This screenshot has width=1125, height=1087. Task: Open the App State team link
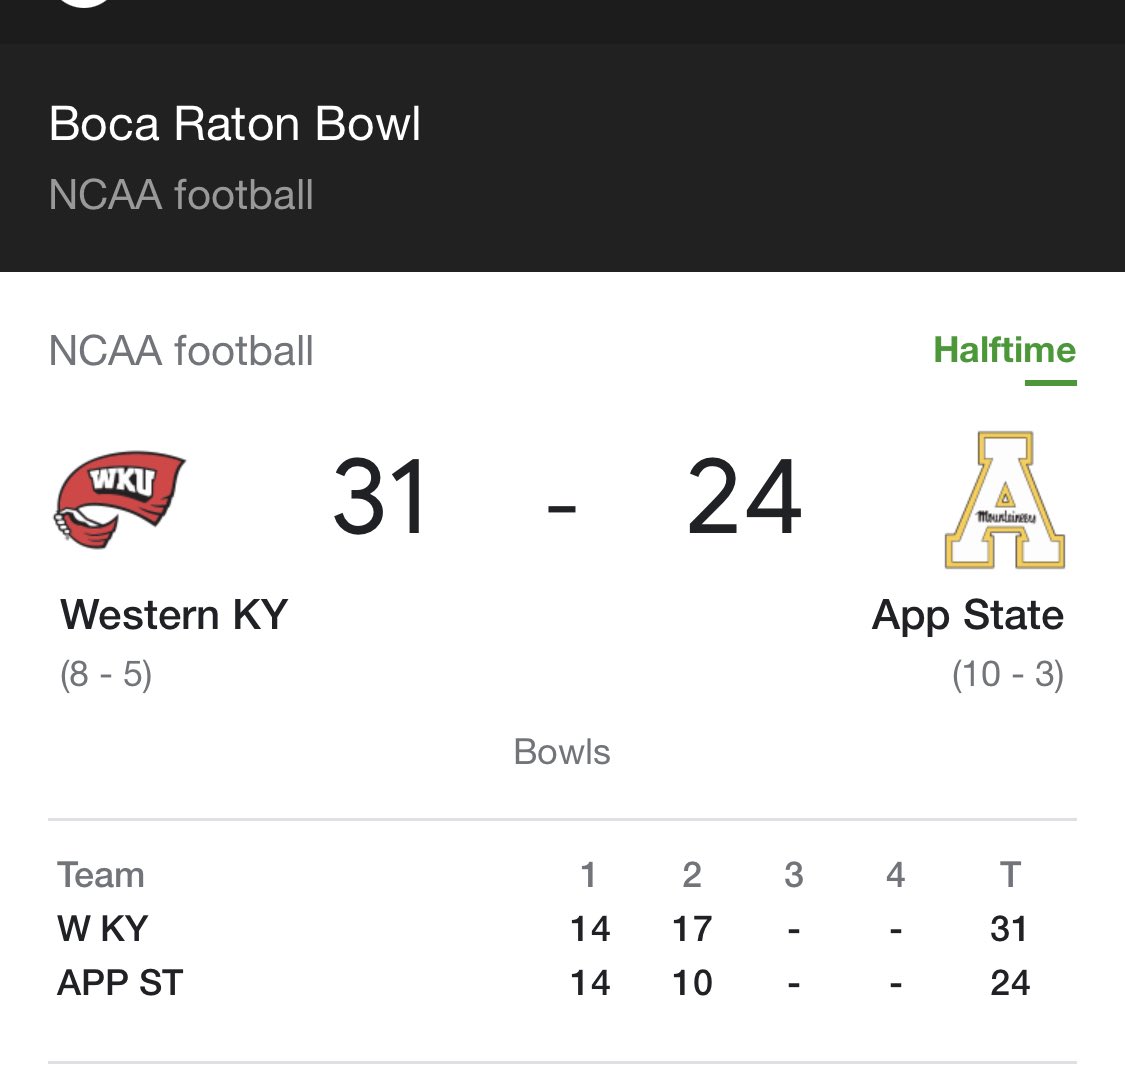coord(967,616)
